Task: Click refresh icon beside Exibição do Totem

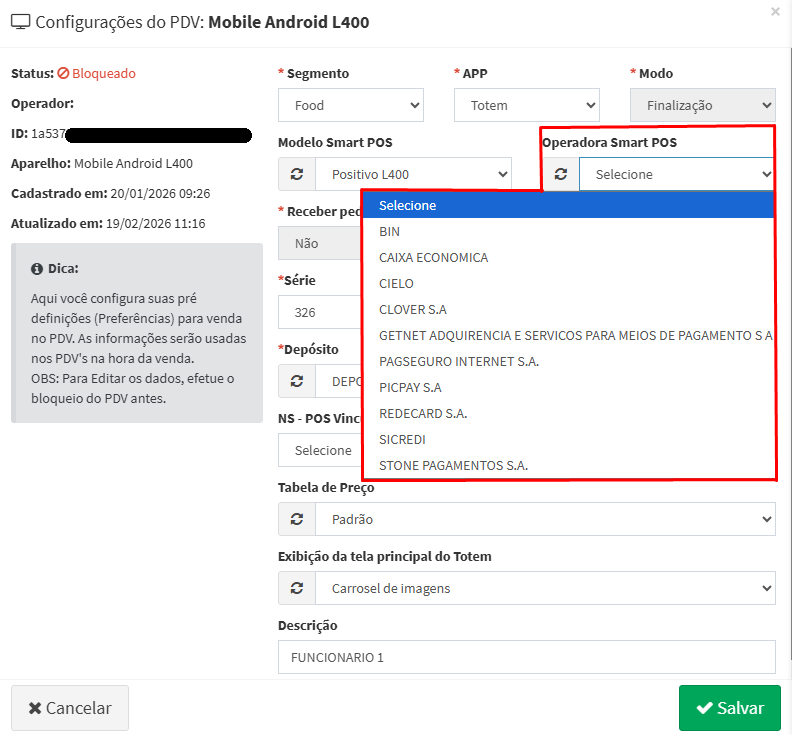Action: tap(297, 588)
